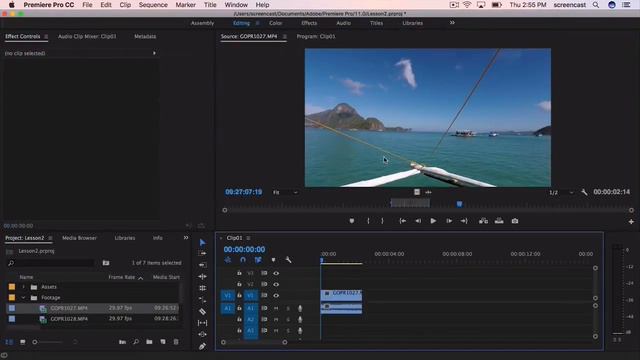Toggle Linked Selection in timeline
640x360 pixels.
point(258,260)
